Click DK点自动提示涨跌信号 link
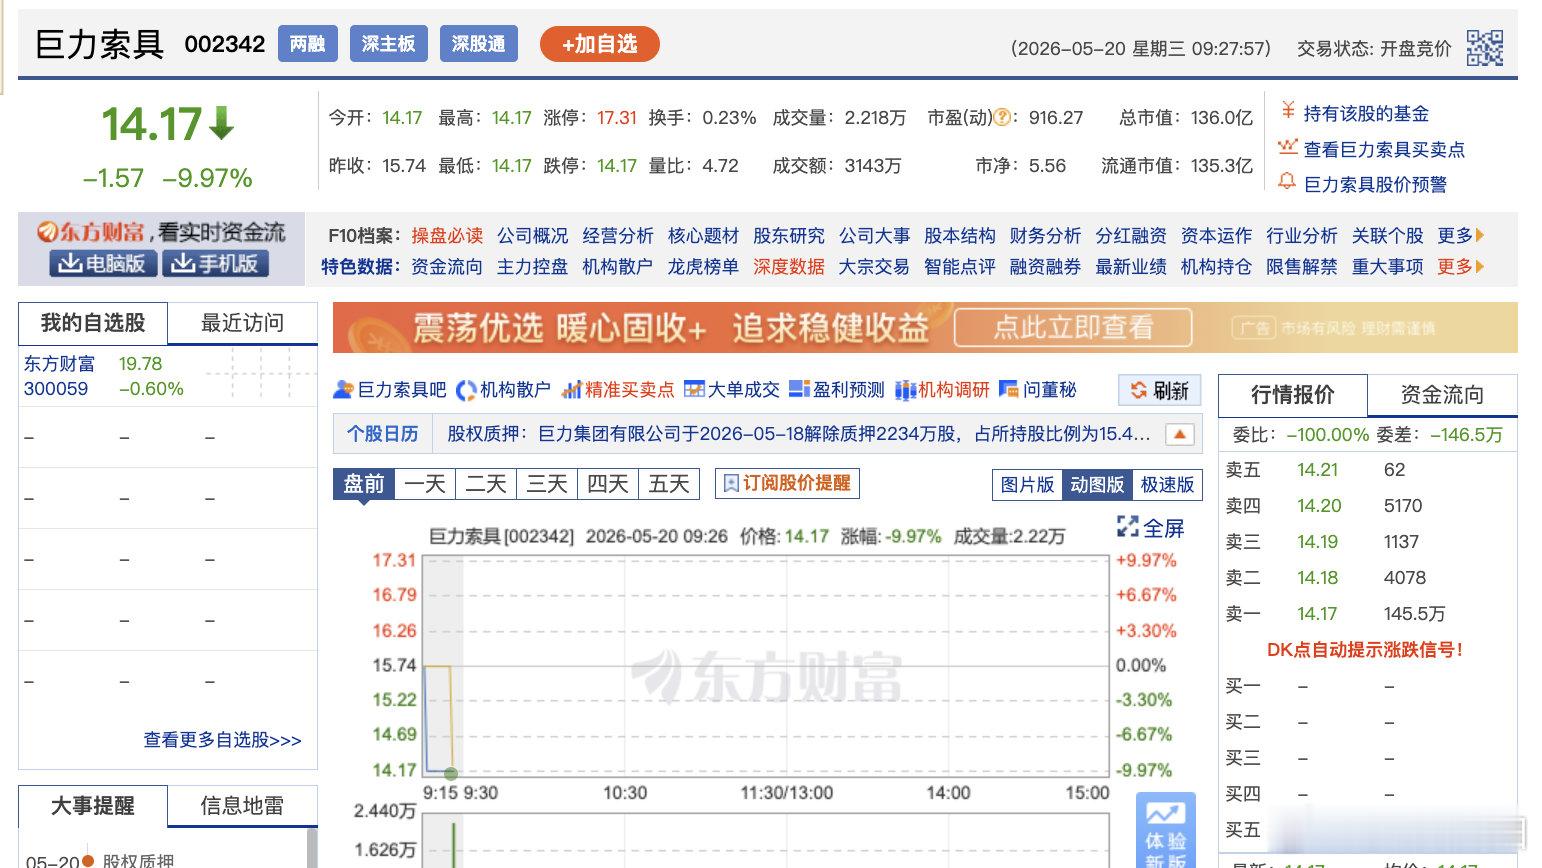This screenshot has width=1542, height=868. [x=1365, y=650]
